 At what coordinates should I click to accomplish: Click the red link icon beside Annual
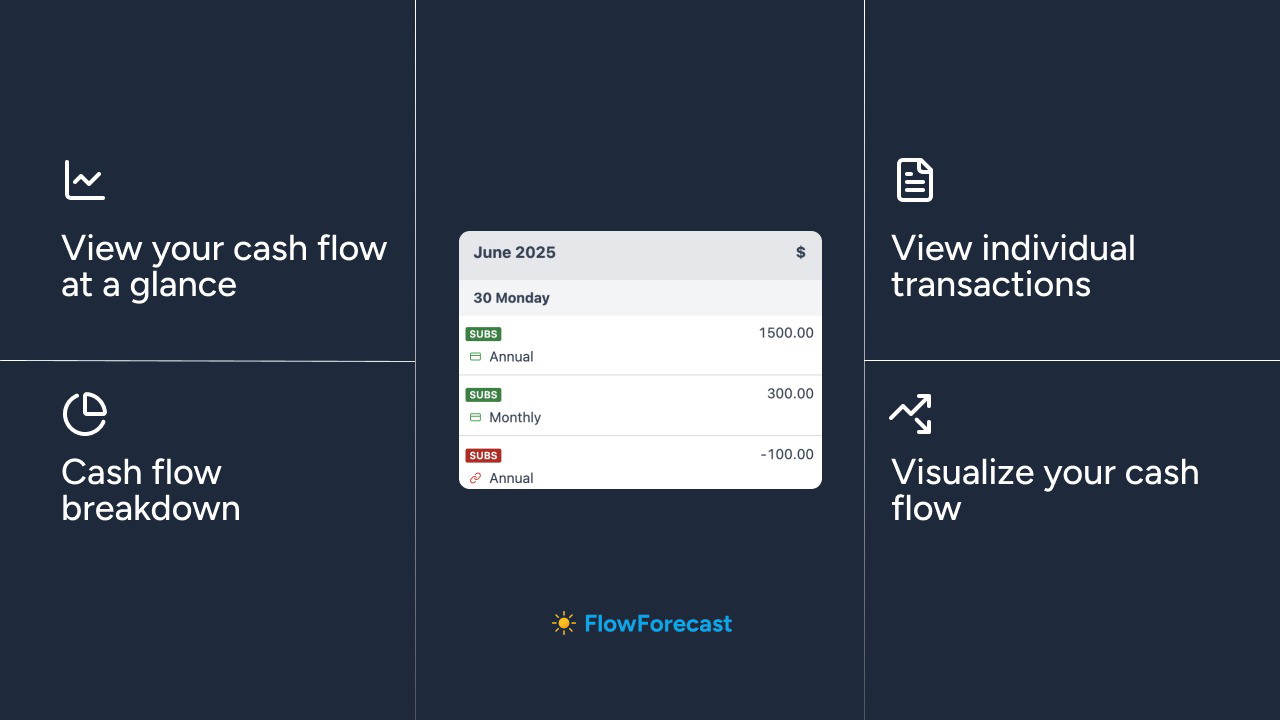[x=476, y=478]
